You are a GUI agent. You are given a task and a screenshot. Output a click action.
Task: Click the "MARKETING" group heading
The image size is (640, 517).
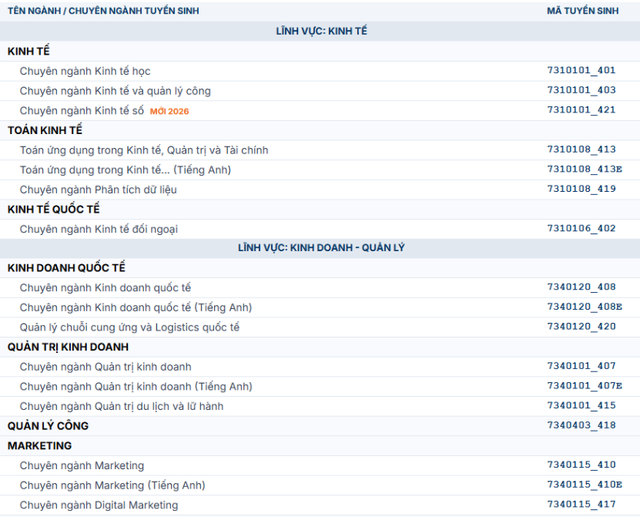pyautogui.click(x=39, y=445)
